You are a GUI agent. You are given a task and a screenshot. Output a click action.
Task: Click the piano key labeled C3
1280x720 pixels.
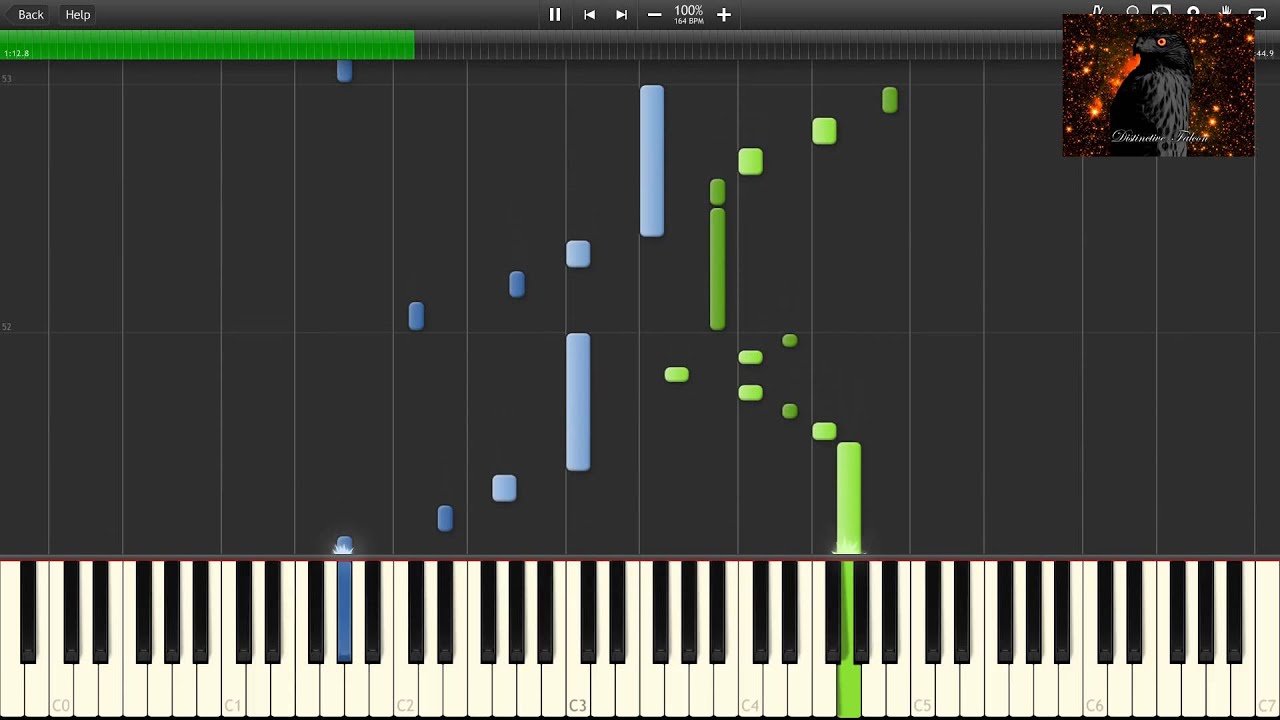coord(578,690)
